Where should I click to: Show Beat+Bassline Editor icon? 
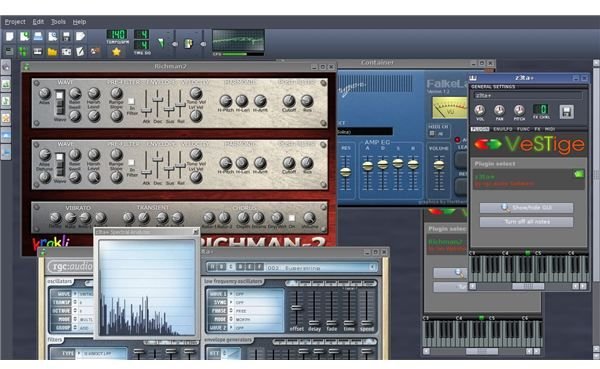(23, 51)
